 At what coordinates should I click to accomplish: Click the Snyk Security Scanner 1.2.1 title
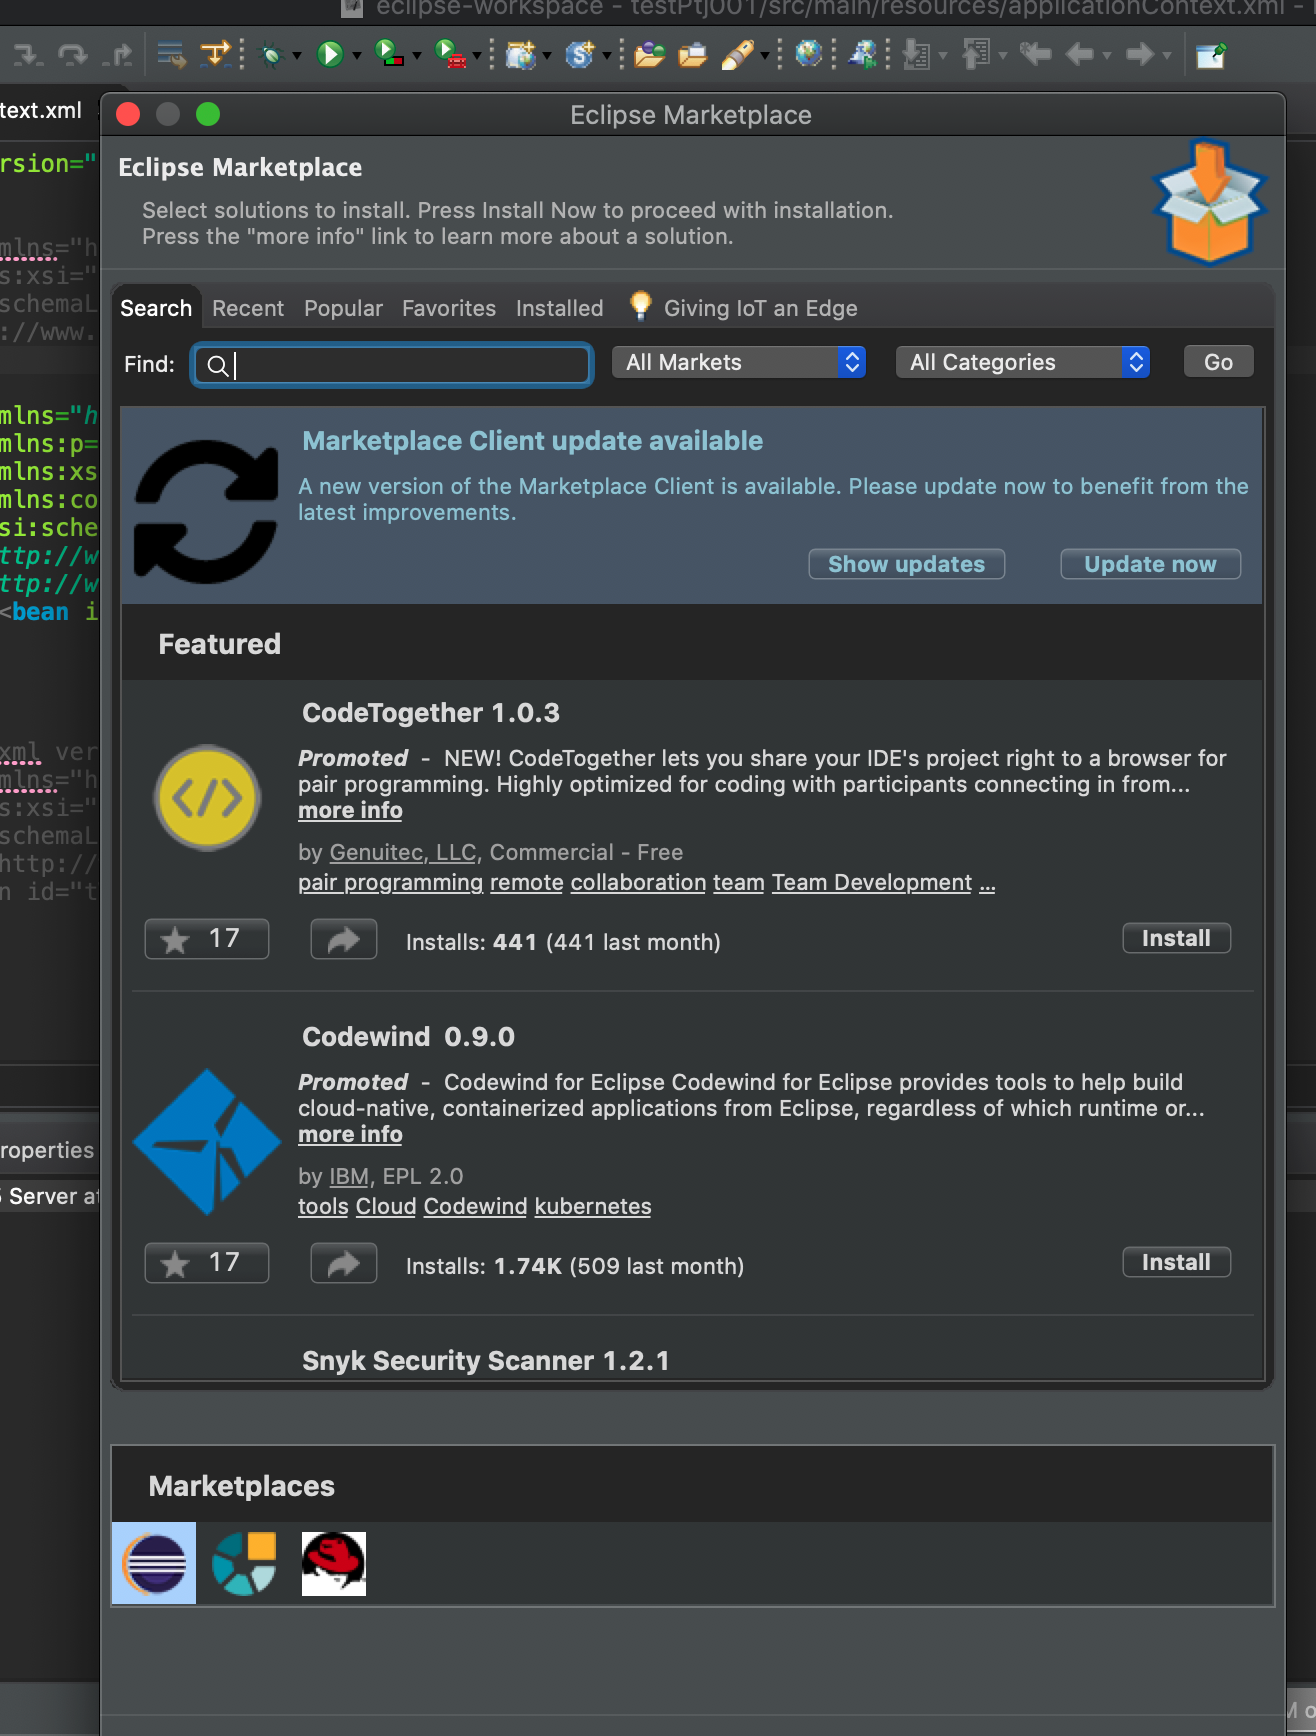(x=486, y=1361)
